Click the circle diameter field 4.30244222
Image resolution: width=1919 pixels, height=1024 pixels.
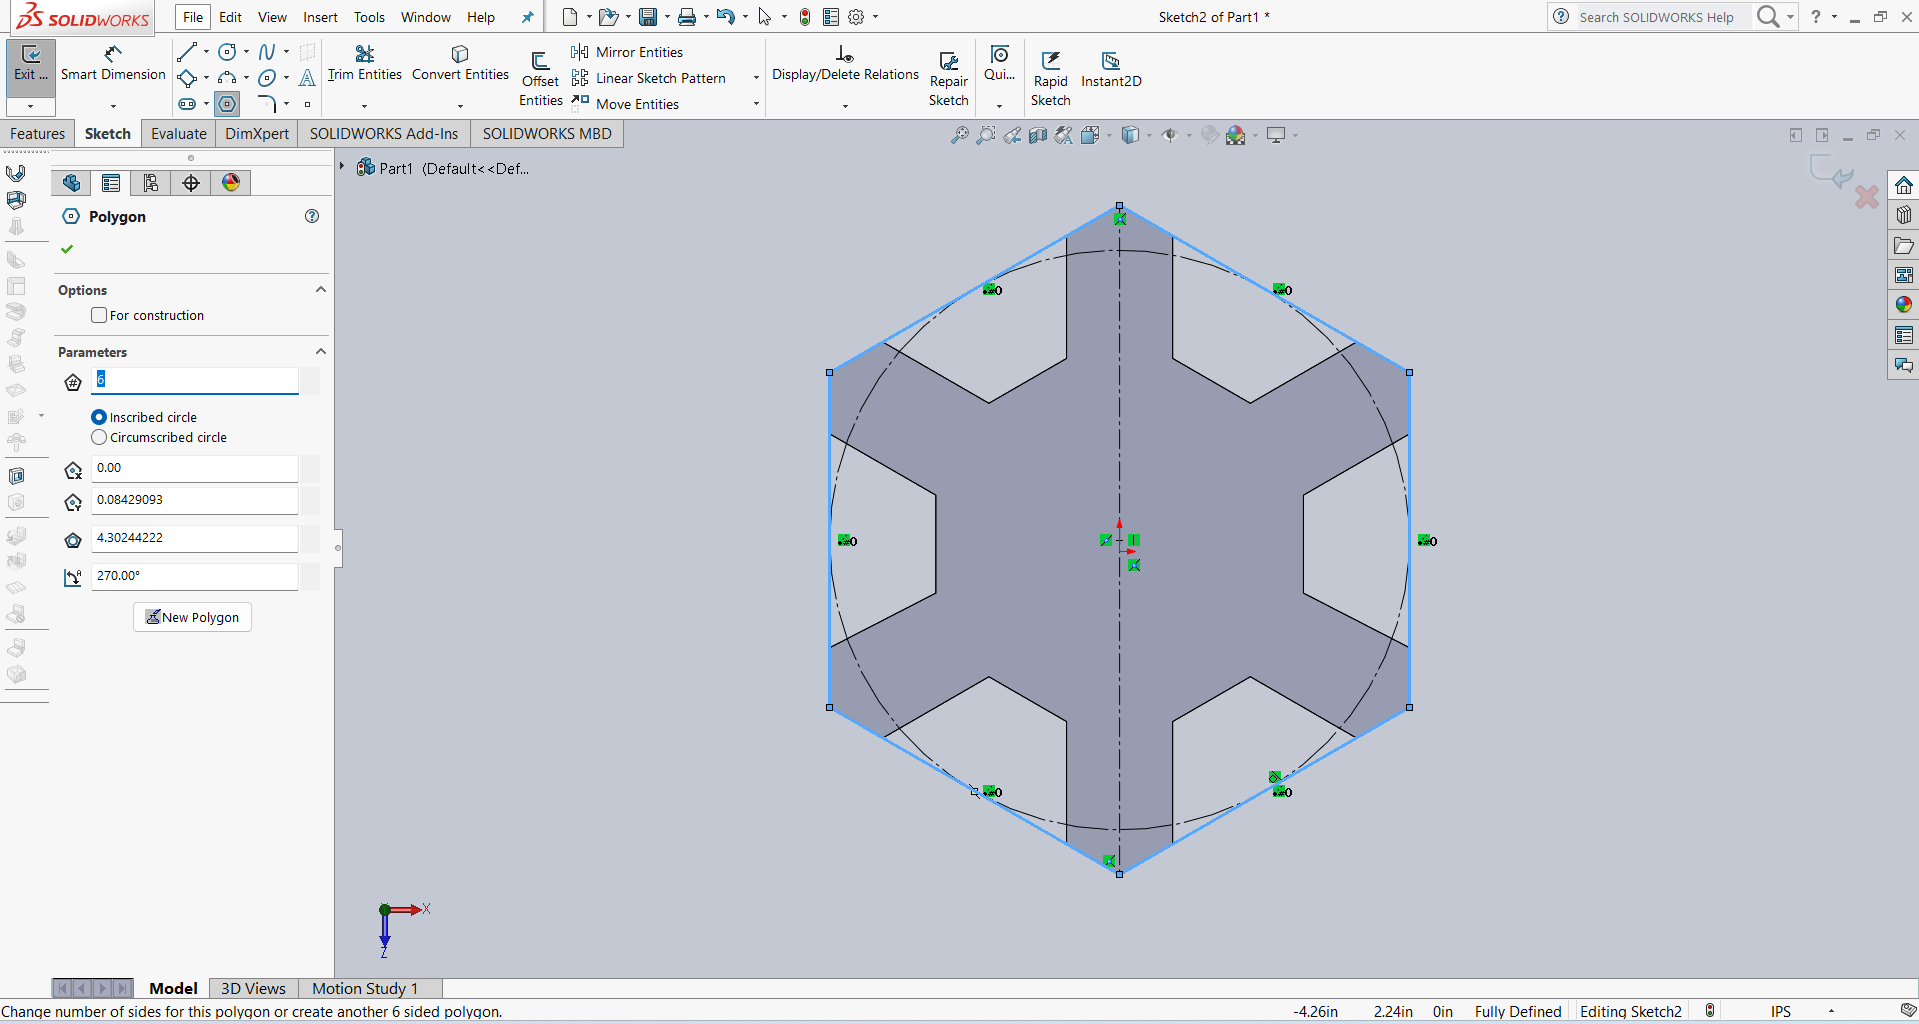(195, 538)
